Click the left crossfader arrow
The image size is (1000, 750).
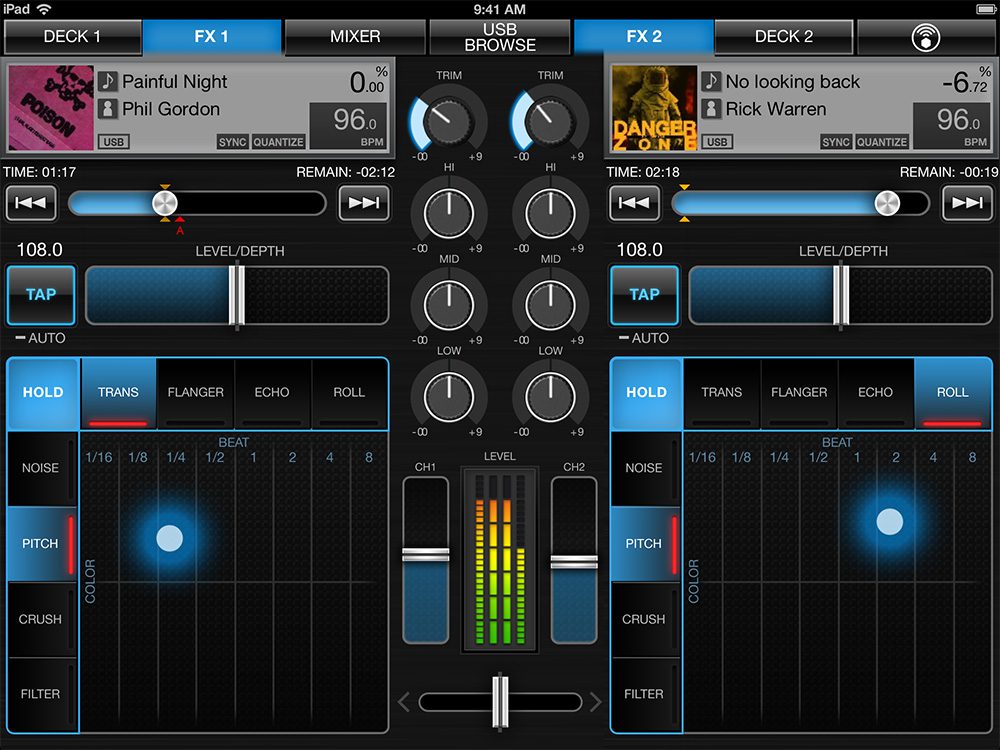coord(405,702)
